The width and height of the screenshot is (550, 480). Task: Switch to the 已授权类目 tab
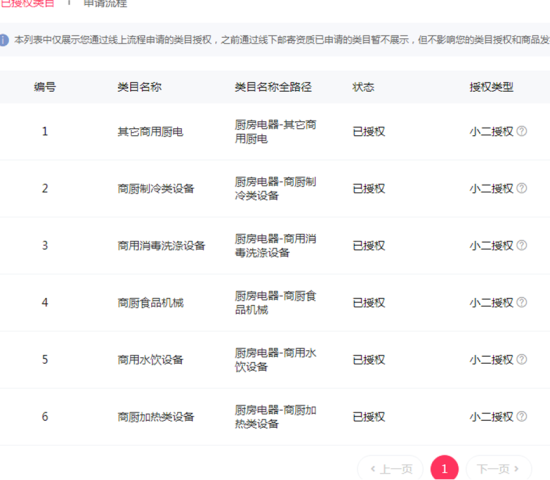click(x=27, y=4)
